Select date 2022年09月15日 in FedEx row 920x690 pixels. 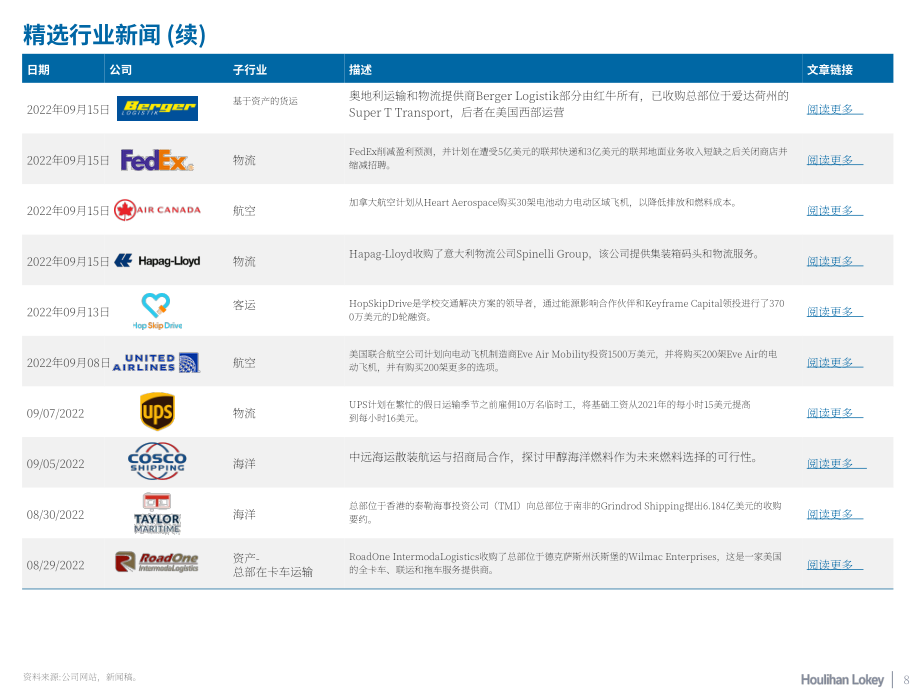coord(68,160)
